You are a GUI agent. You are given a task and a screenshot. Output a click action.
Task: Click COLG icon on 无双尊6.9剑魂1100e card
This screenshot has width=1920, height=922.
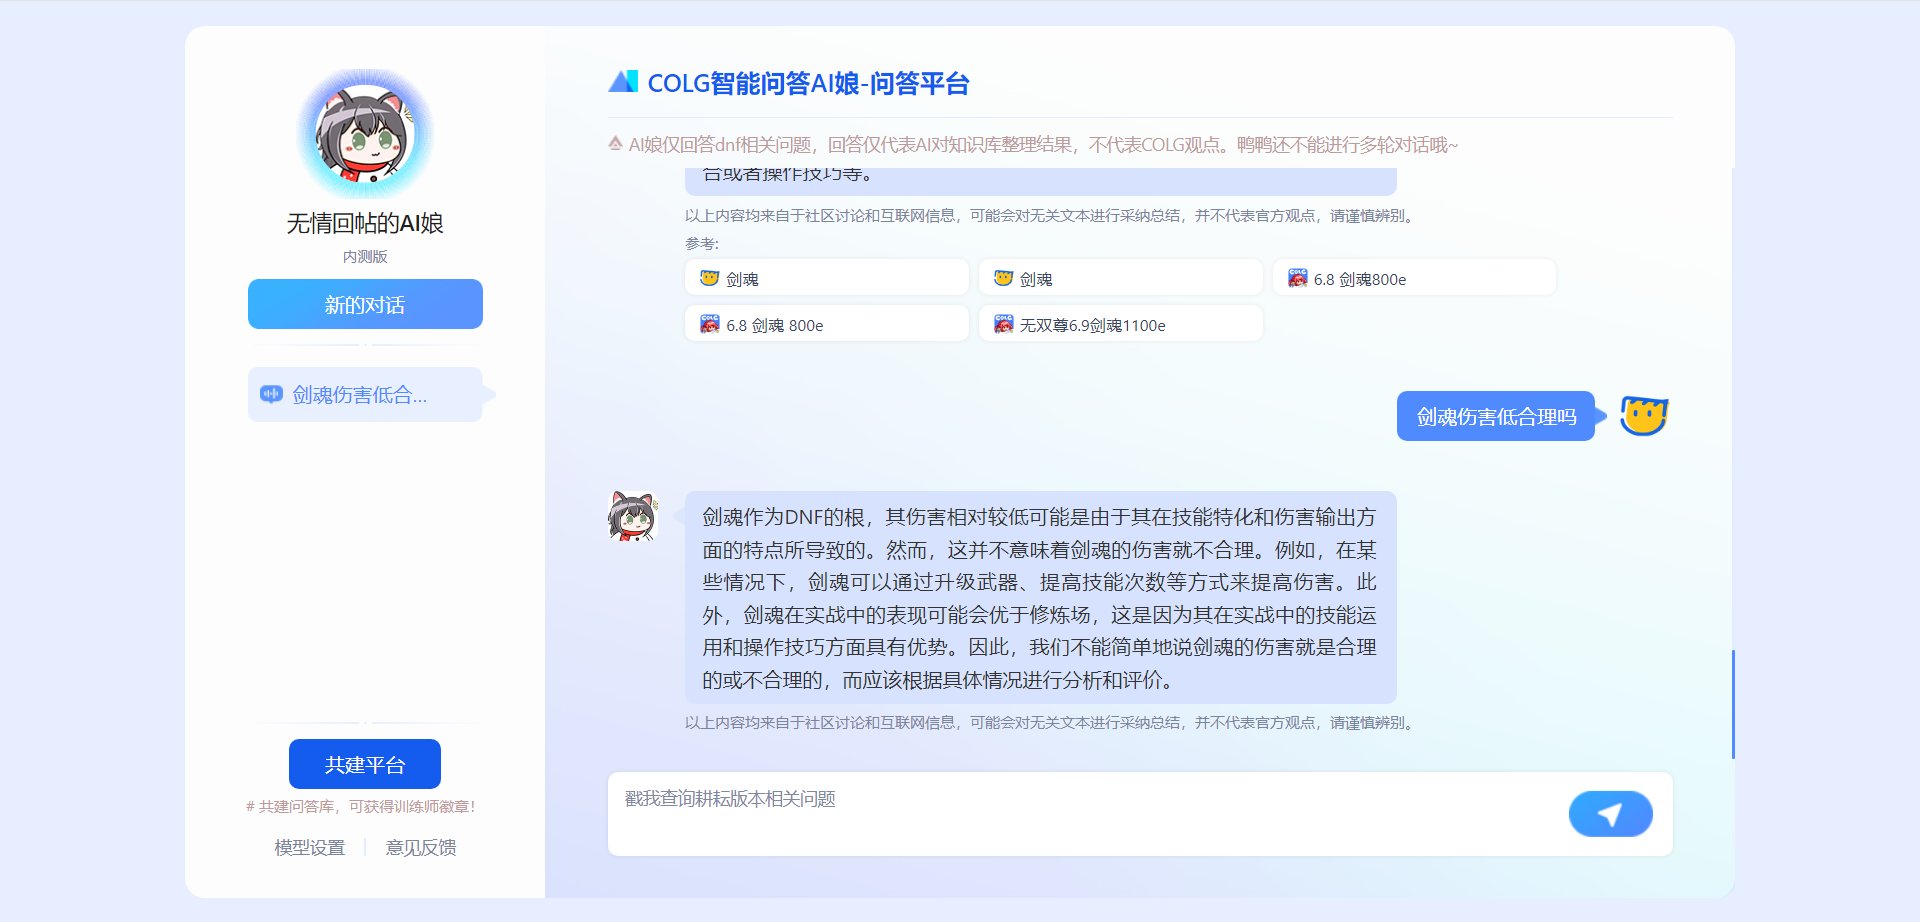1004,324
